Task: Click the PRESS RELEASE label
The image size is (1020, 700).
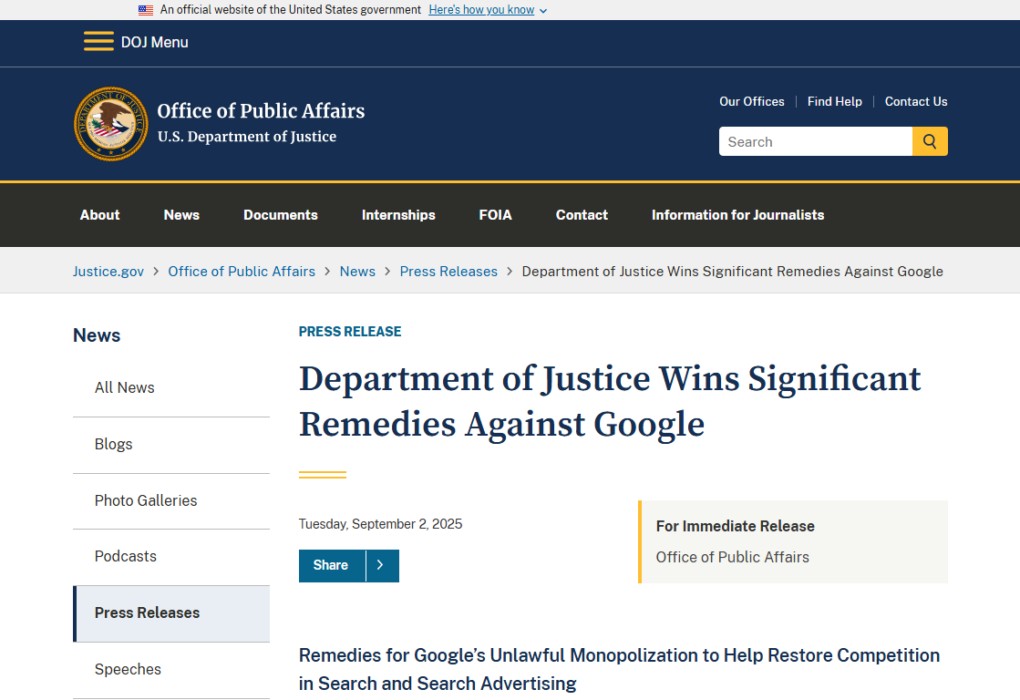Action: (x=350, y=332)
